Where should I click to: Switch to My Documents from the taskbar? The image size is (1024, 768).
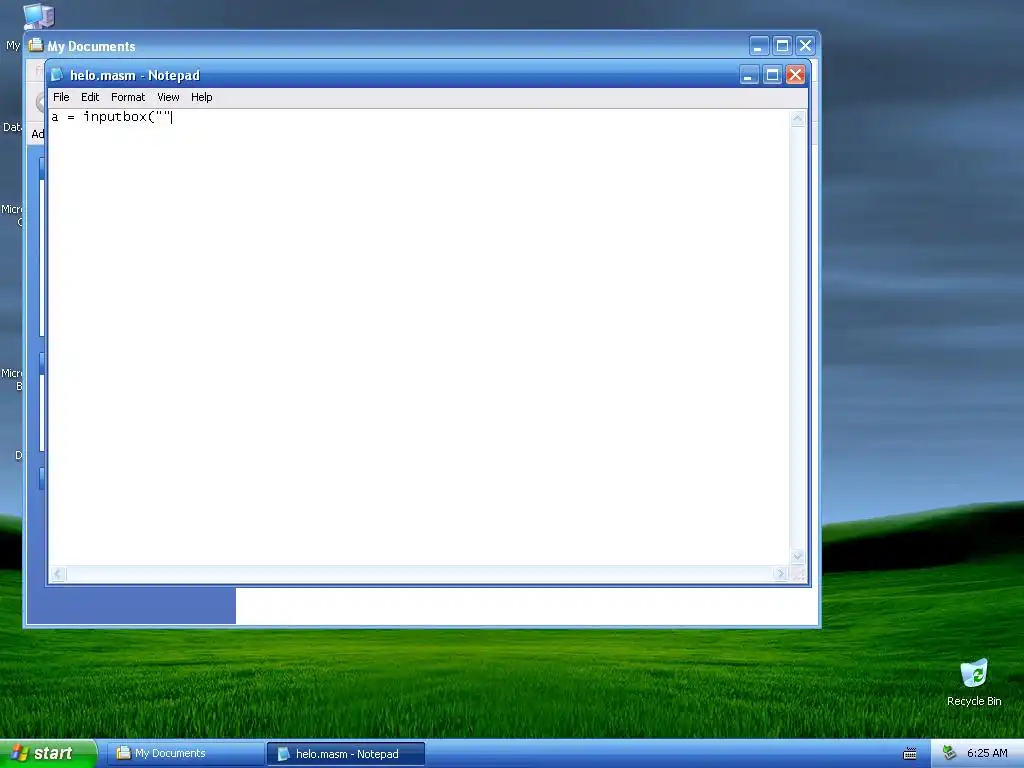tap(185, 754)
